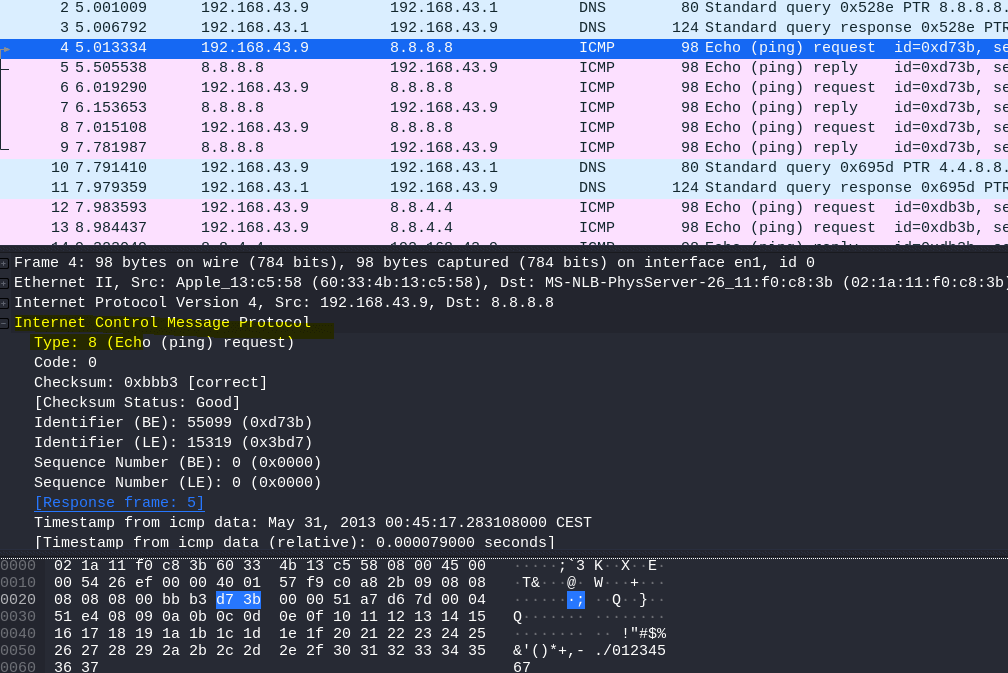
Task: Click hex bytes 36 37 in row 0060
Action: click(76, 667)
